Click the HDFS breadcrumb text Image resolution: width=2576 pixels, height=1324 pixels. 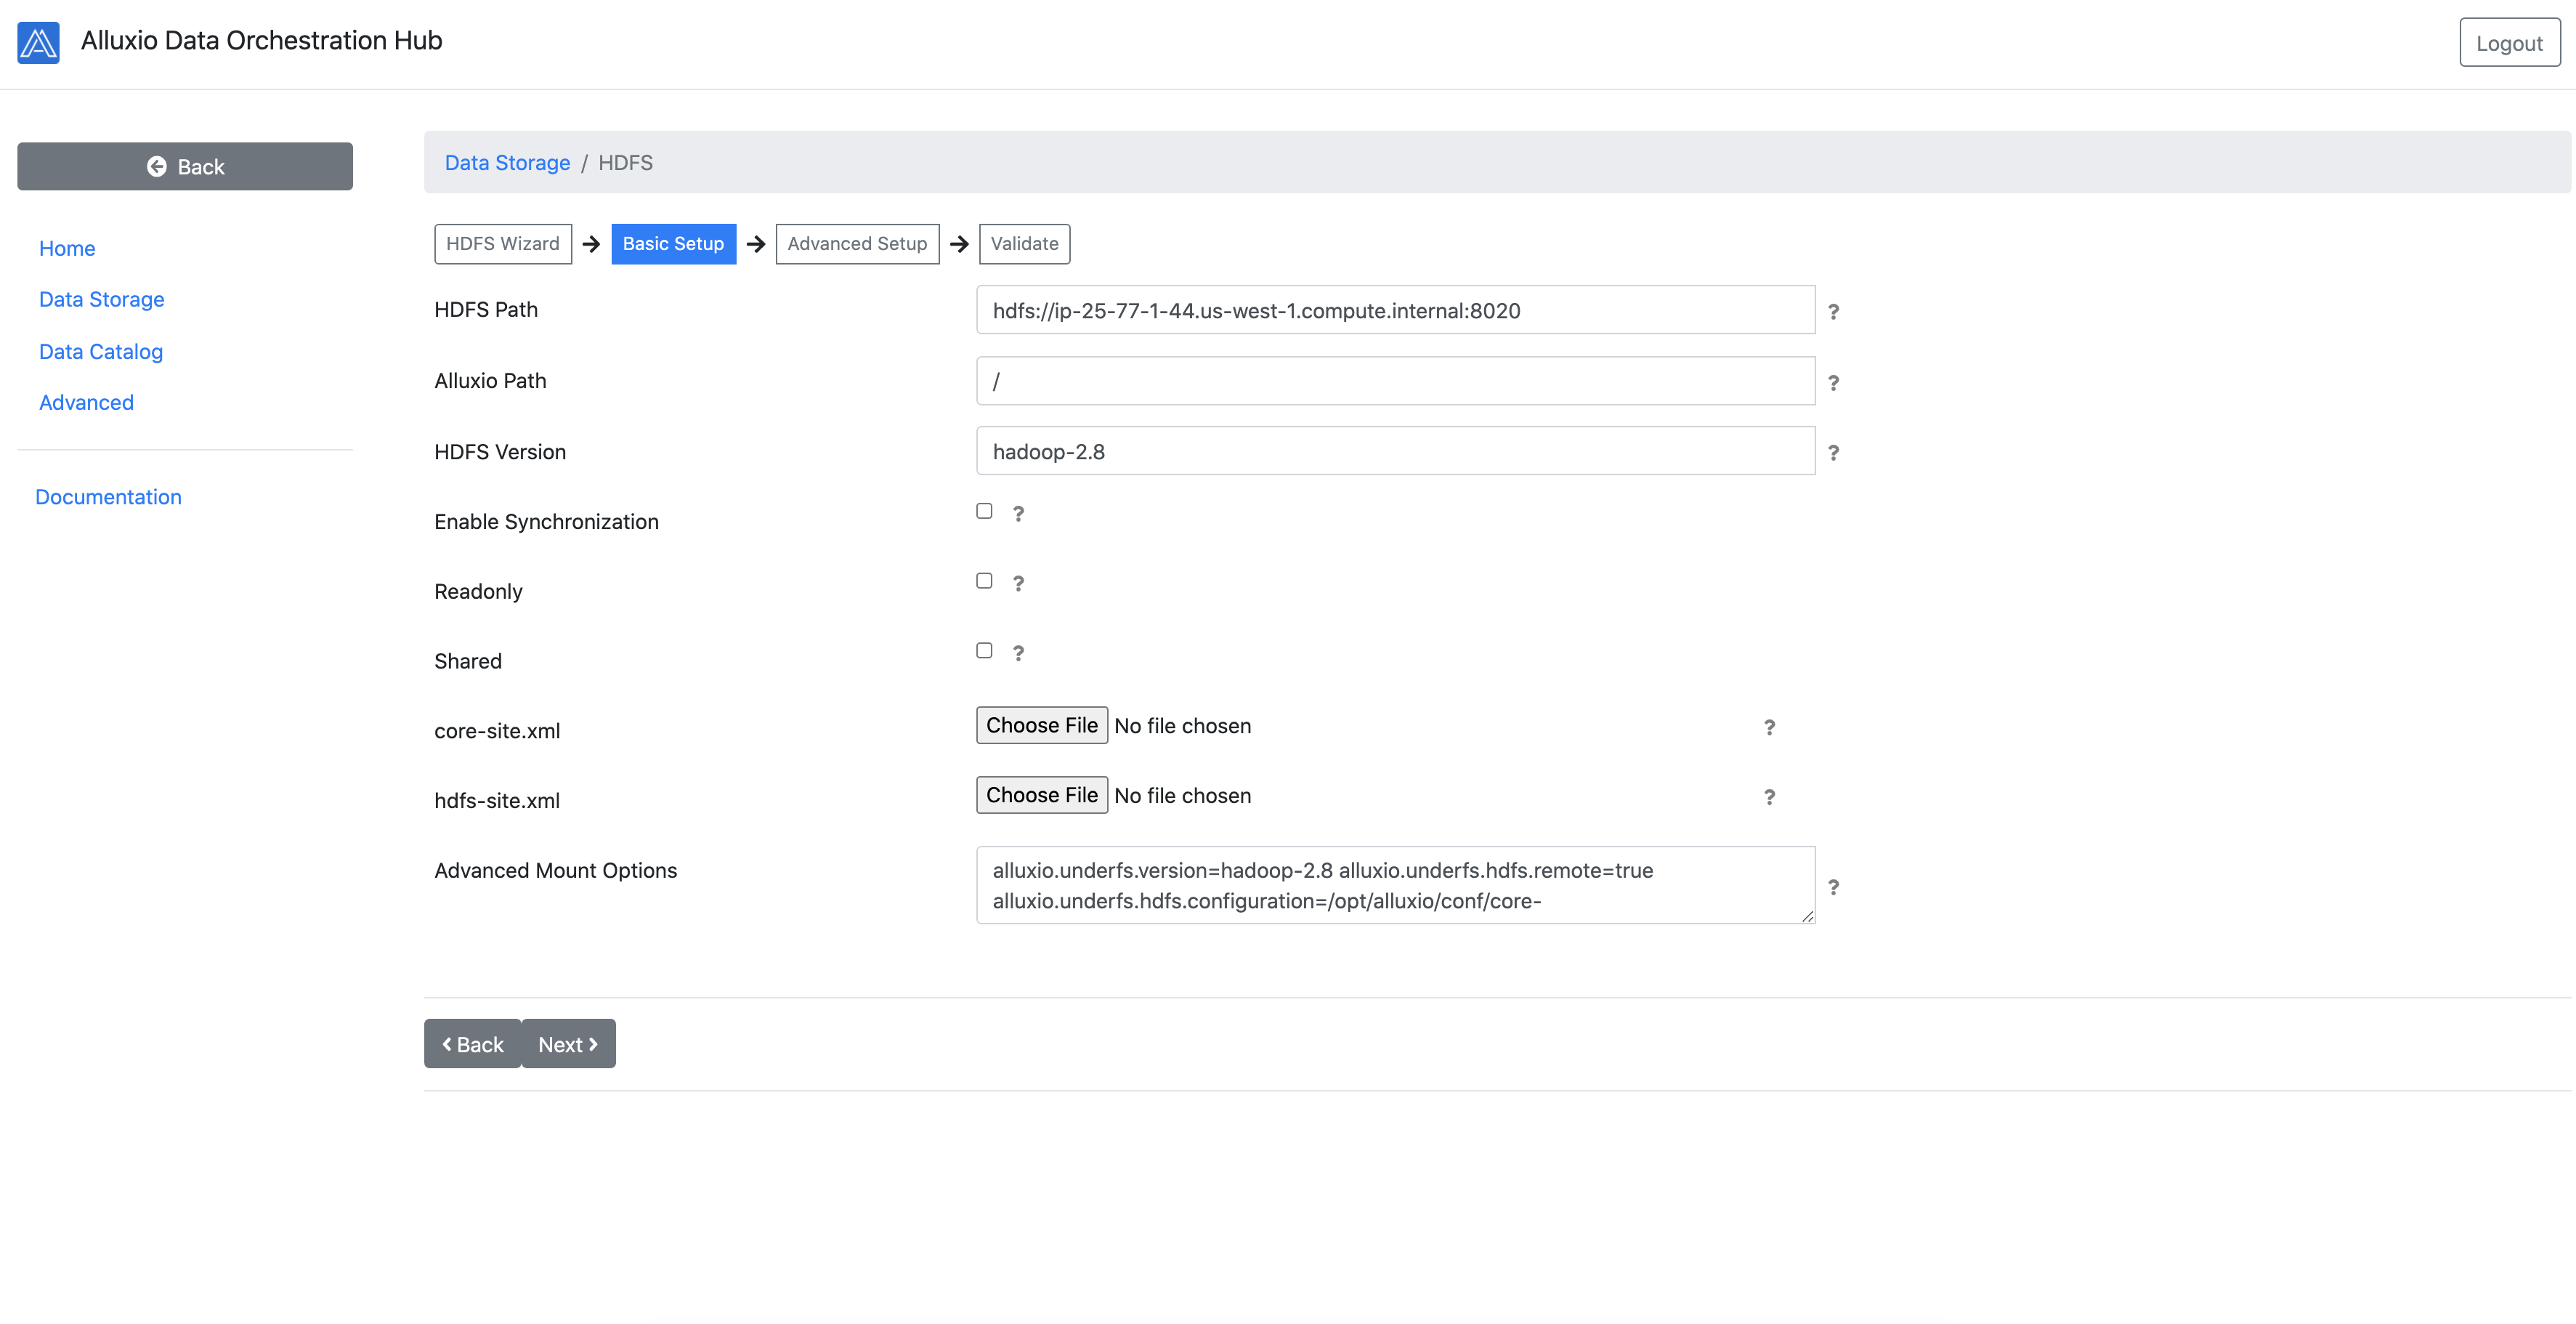coord(625,162)
